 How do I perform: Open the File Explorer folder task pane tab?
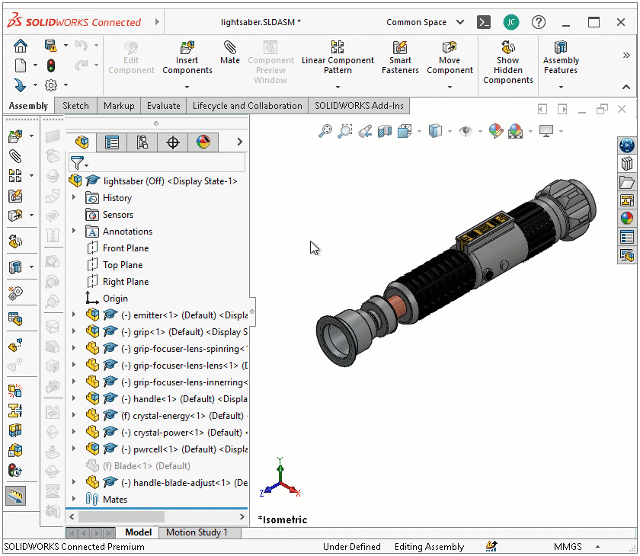point(627,182)
